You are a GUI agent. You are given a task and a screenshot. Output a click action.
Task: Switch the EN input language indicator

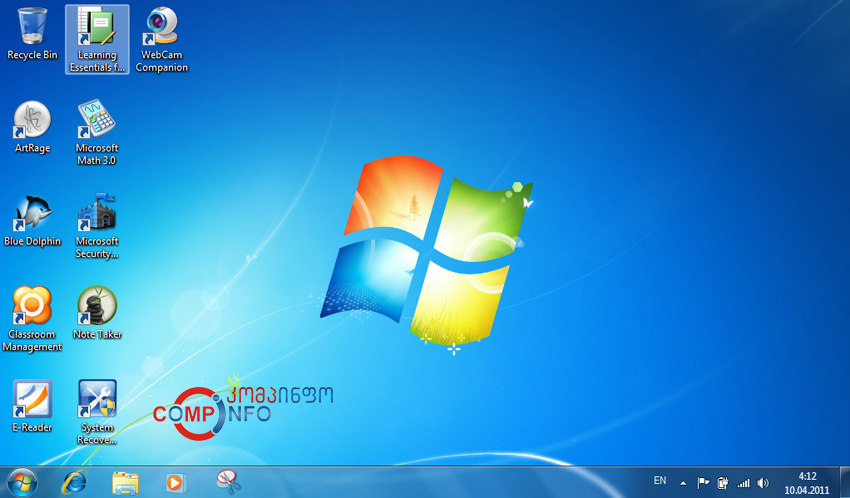[660, 481]
